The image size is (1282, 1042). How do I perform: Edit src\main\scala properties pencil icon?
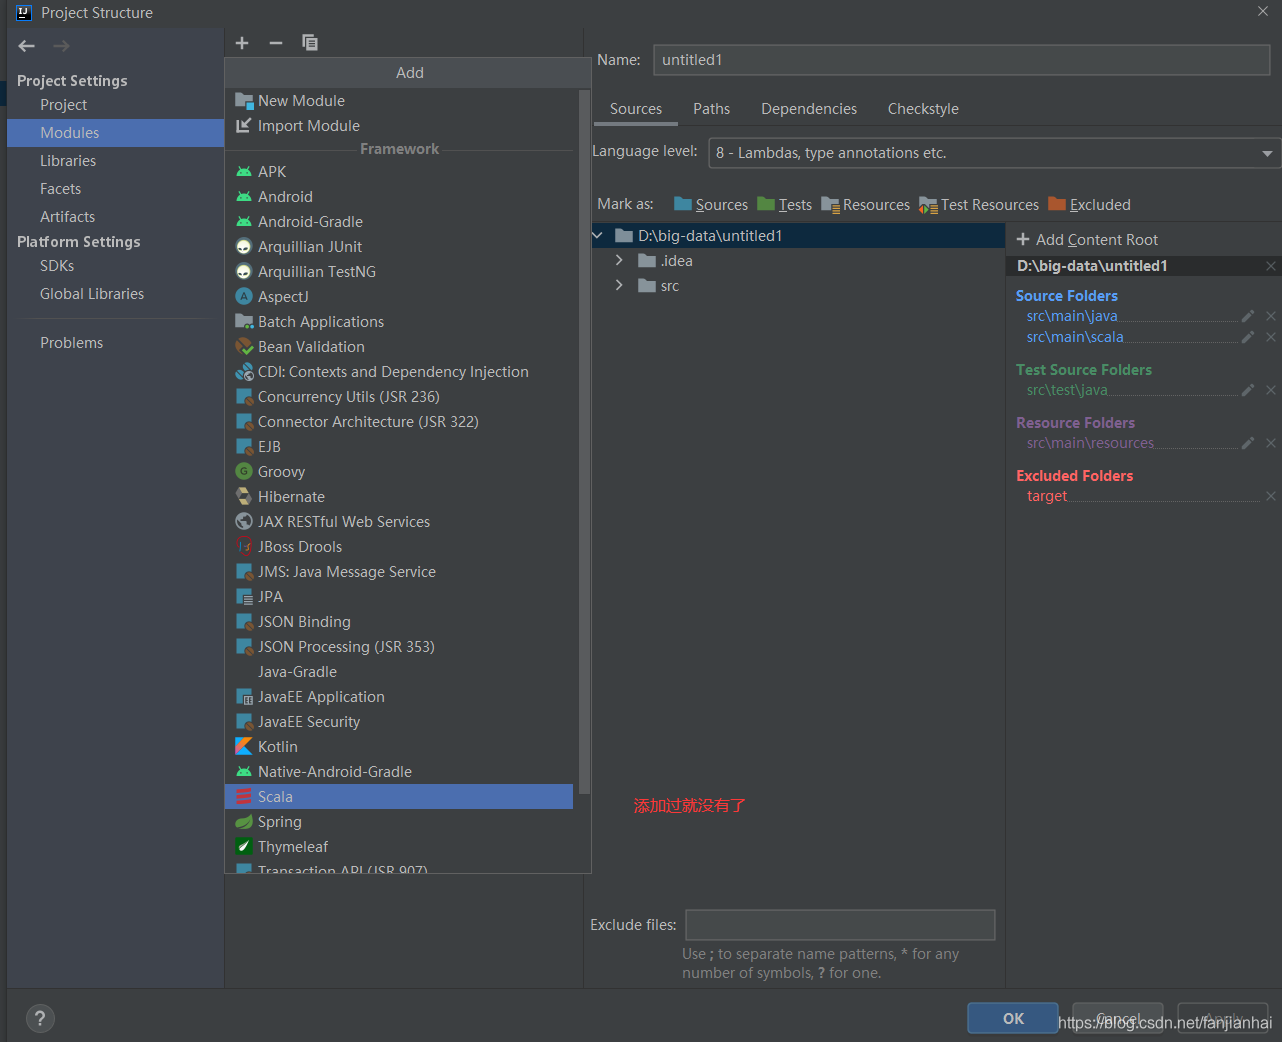click(x=1248, y=337)
